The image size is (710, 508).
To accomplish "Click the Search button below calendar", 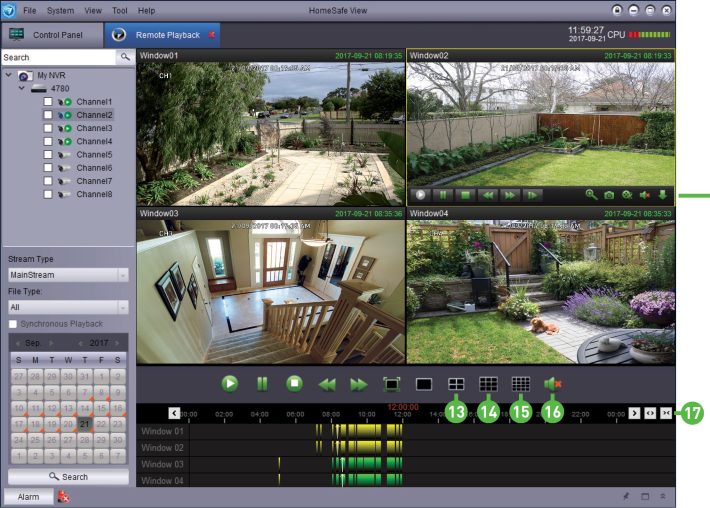I will pos(68,477).
